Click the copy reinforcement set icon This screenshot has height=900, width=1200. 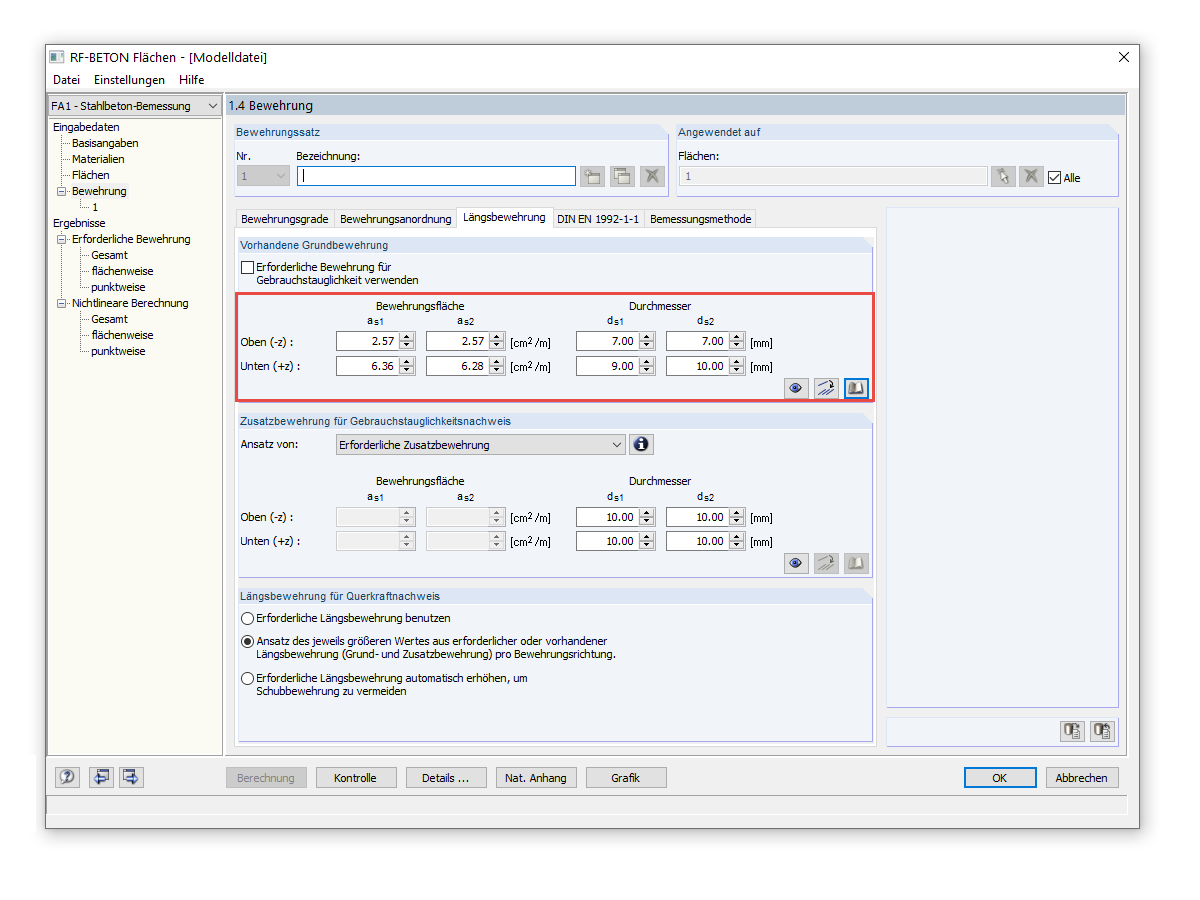(x=622, y=176)
